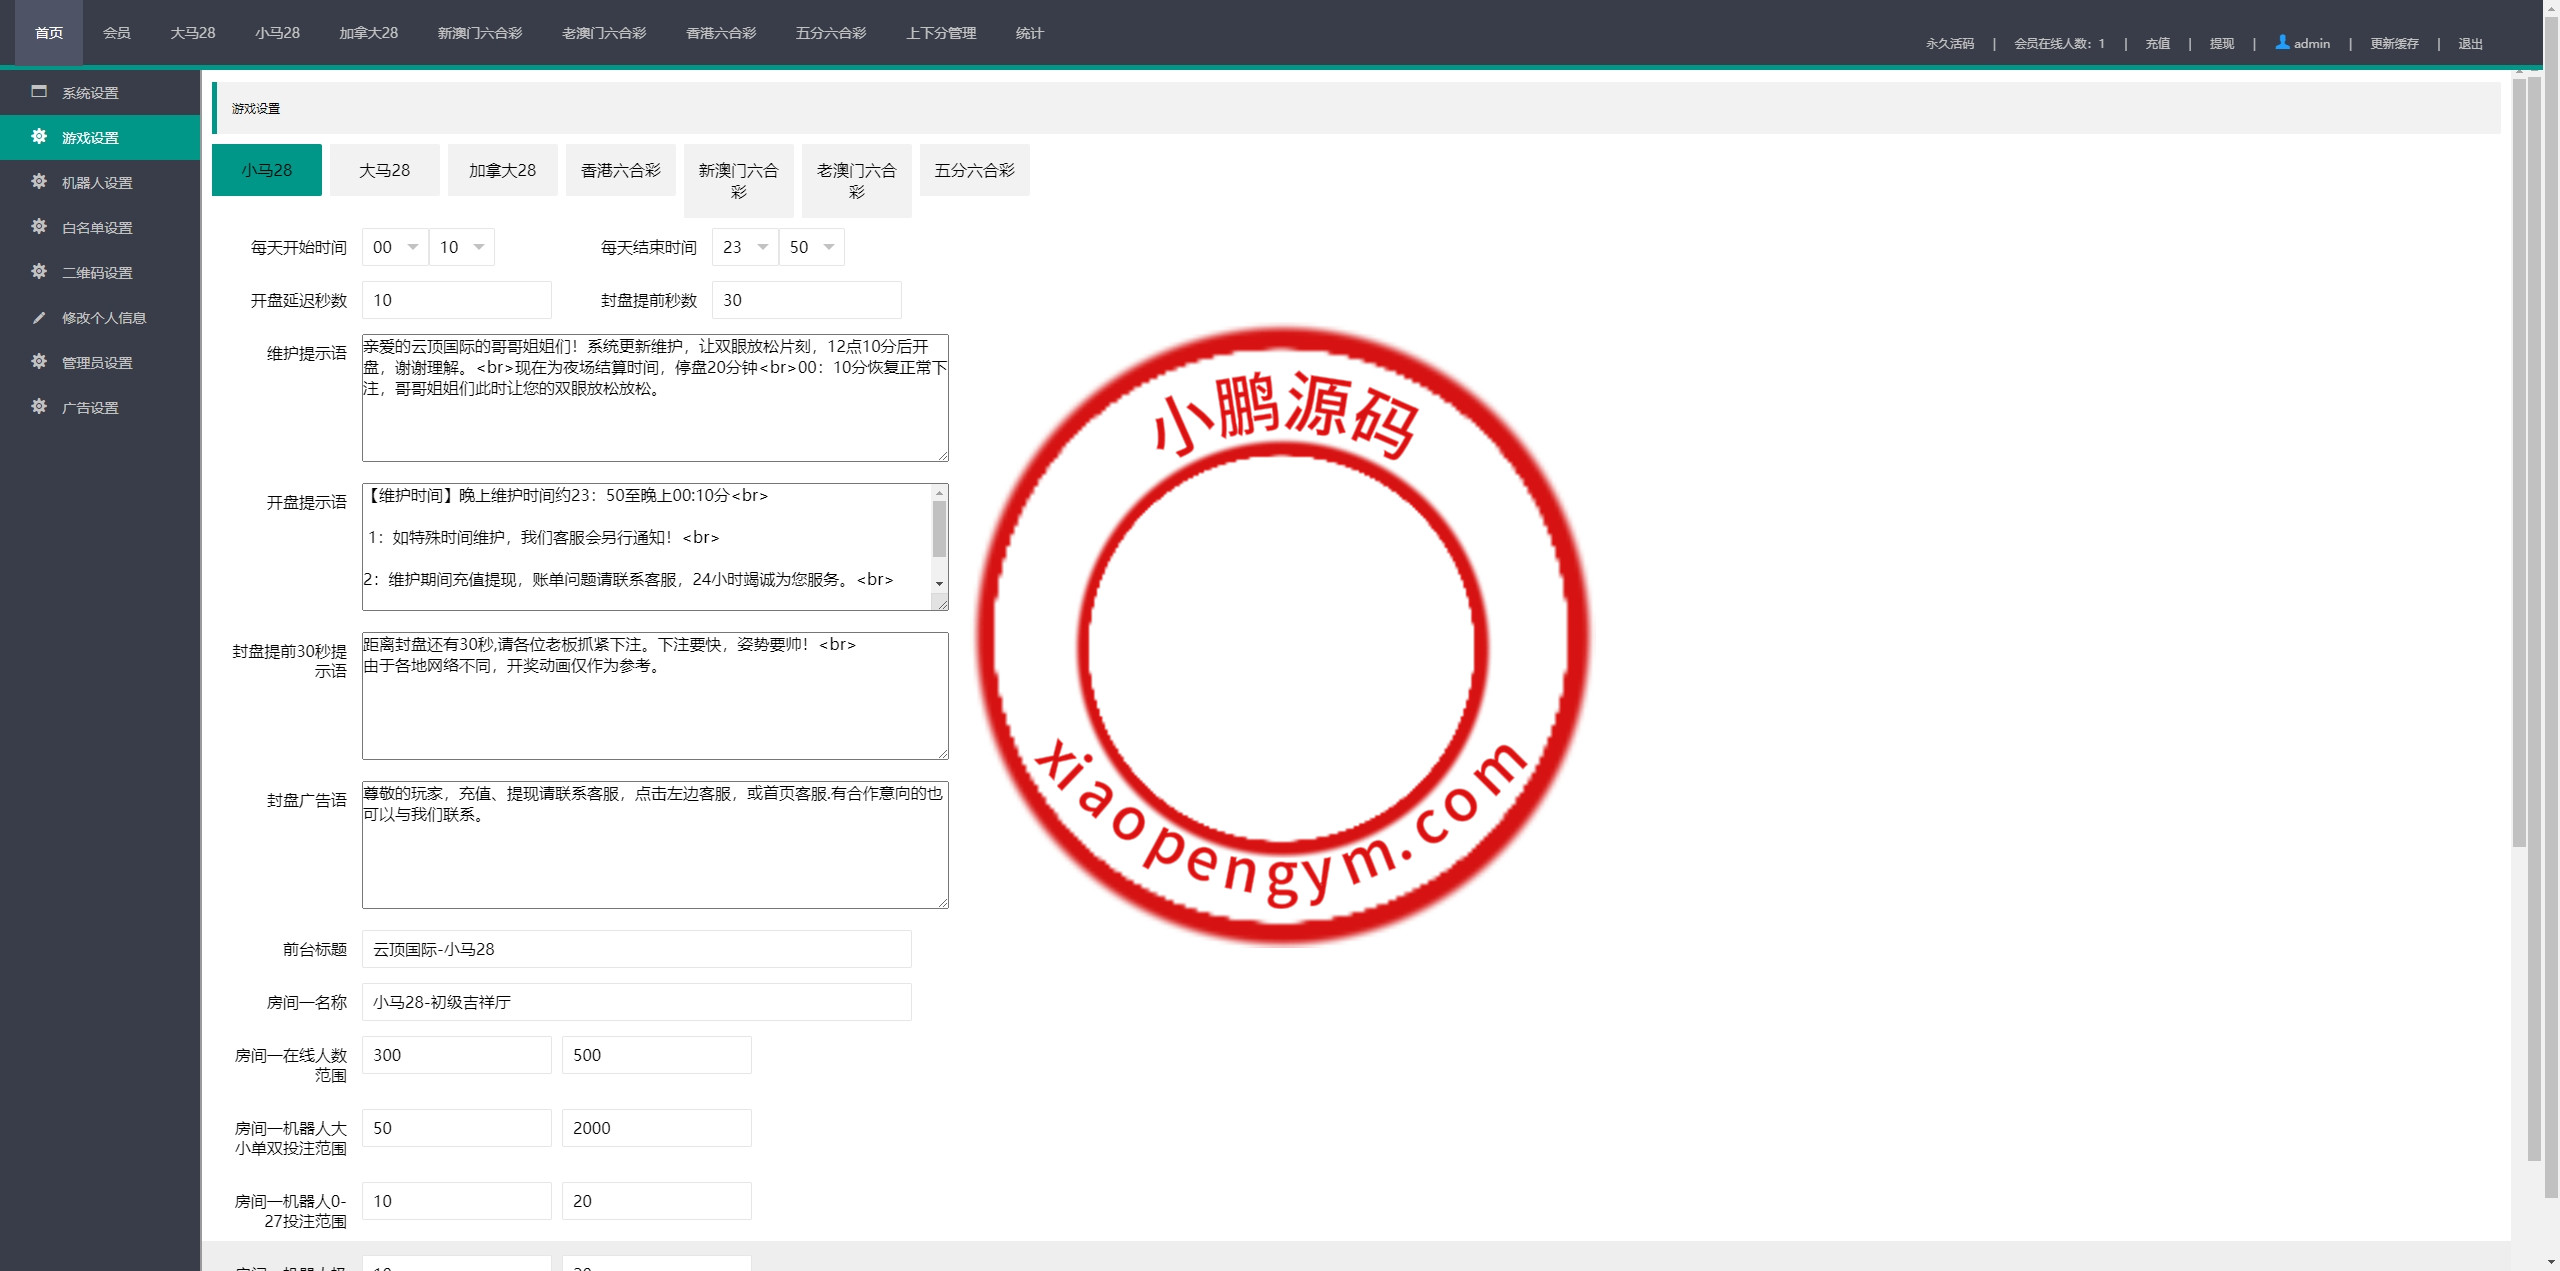The width and height of the screenshot is (2560, 1271).
Task: Switch to the 加拿大28 game tab
Action: pos(502,170)
